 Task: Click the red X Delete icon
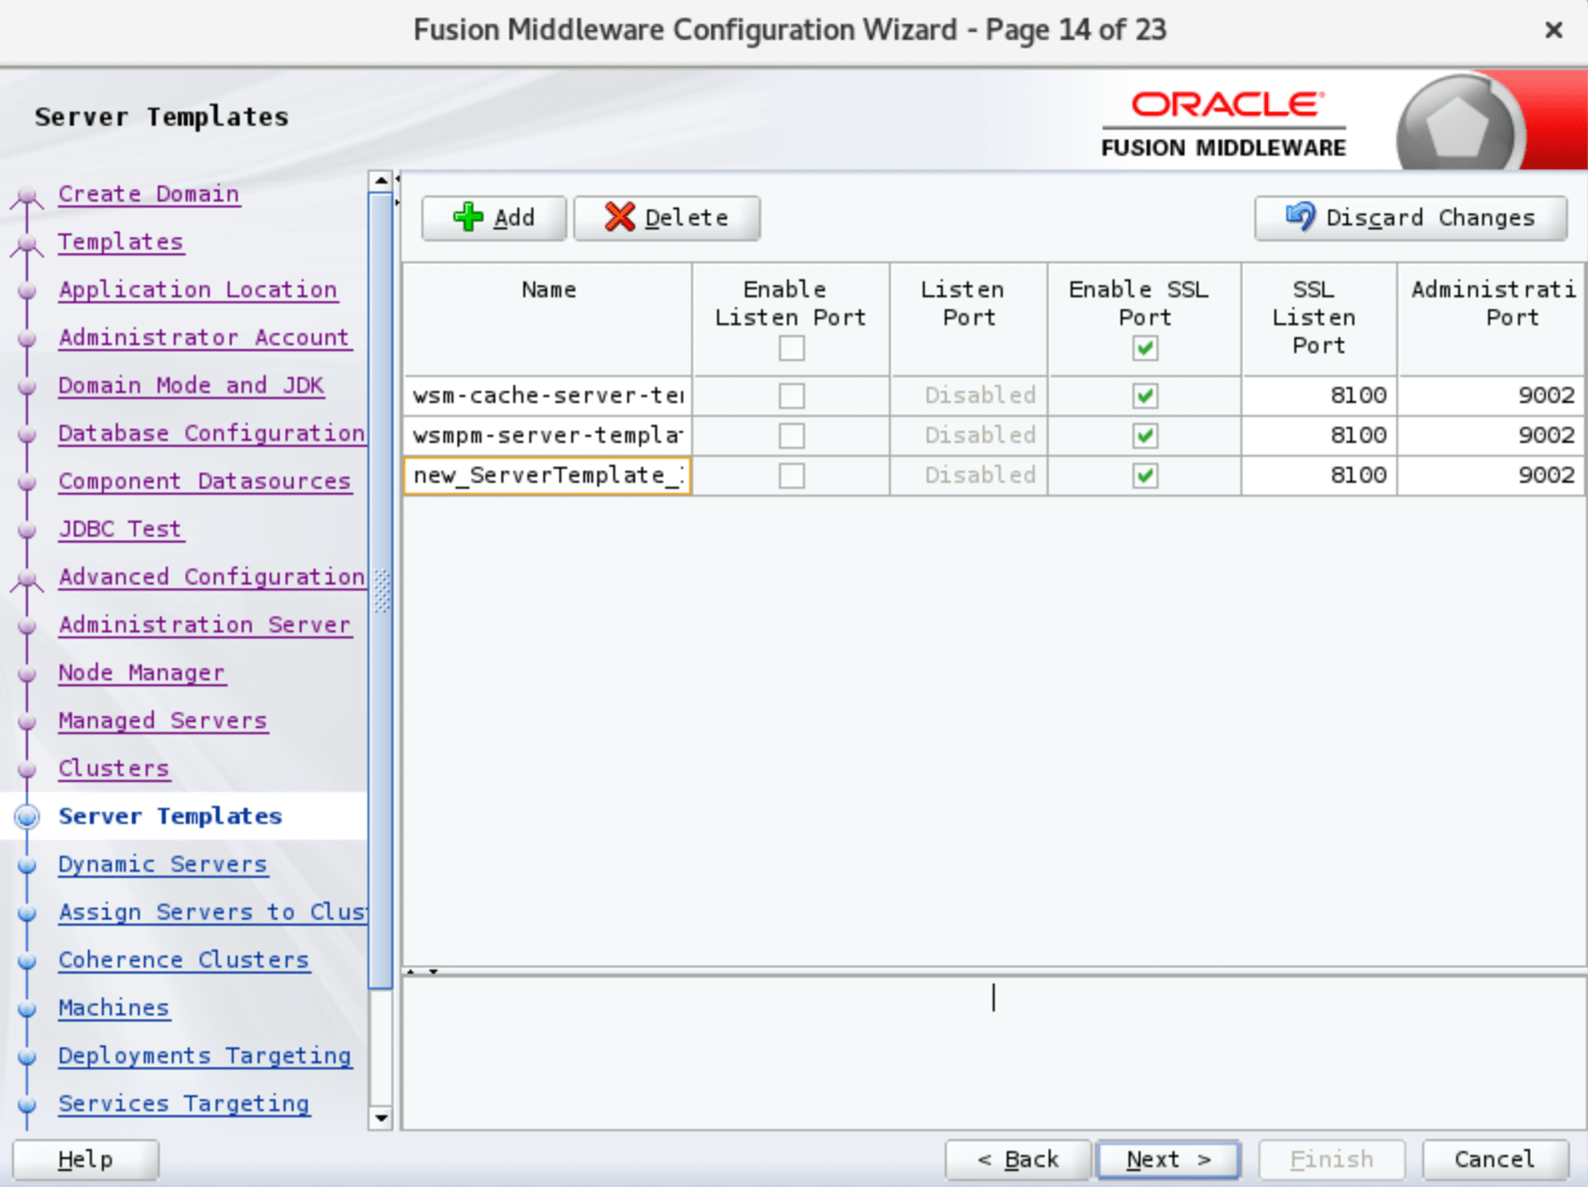620,217
